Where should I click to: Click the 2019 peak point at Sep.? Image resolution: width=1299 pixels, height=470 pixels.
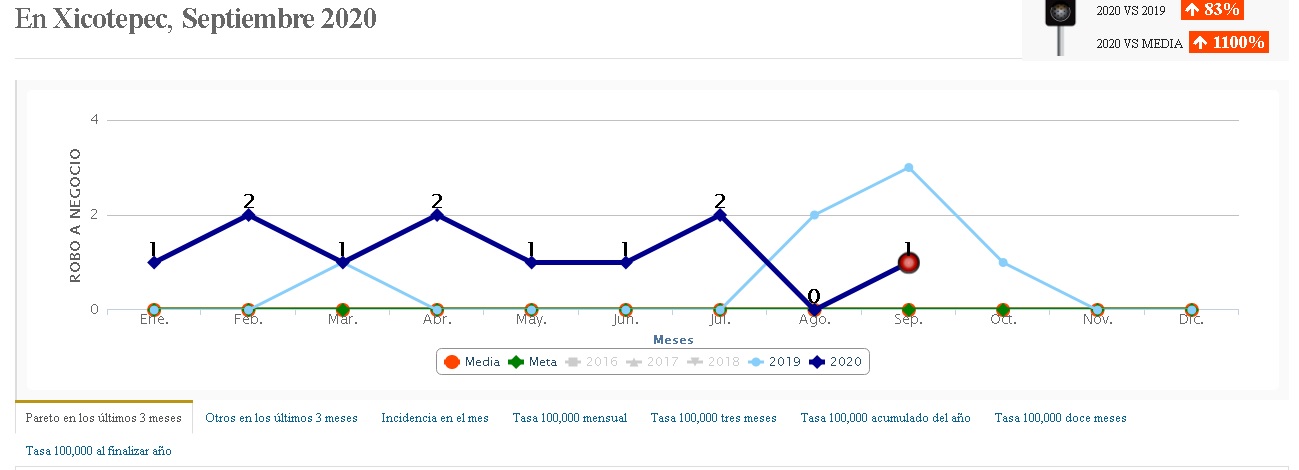click(908, 167)
